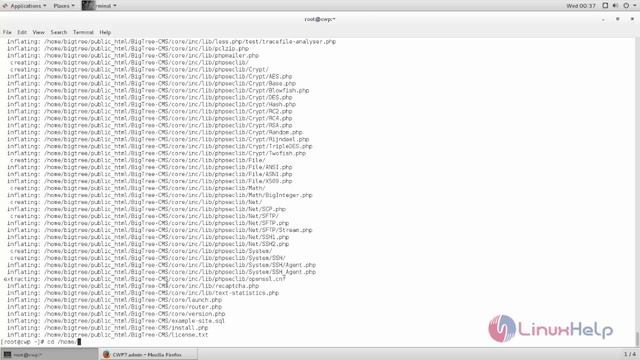The width and height of the screenshot is (640, 360).
Task: Click the line ending with Crypt/Blowfish.php
Action: (x=158, y=91)
